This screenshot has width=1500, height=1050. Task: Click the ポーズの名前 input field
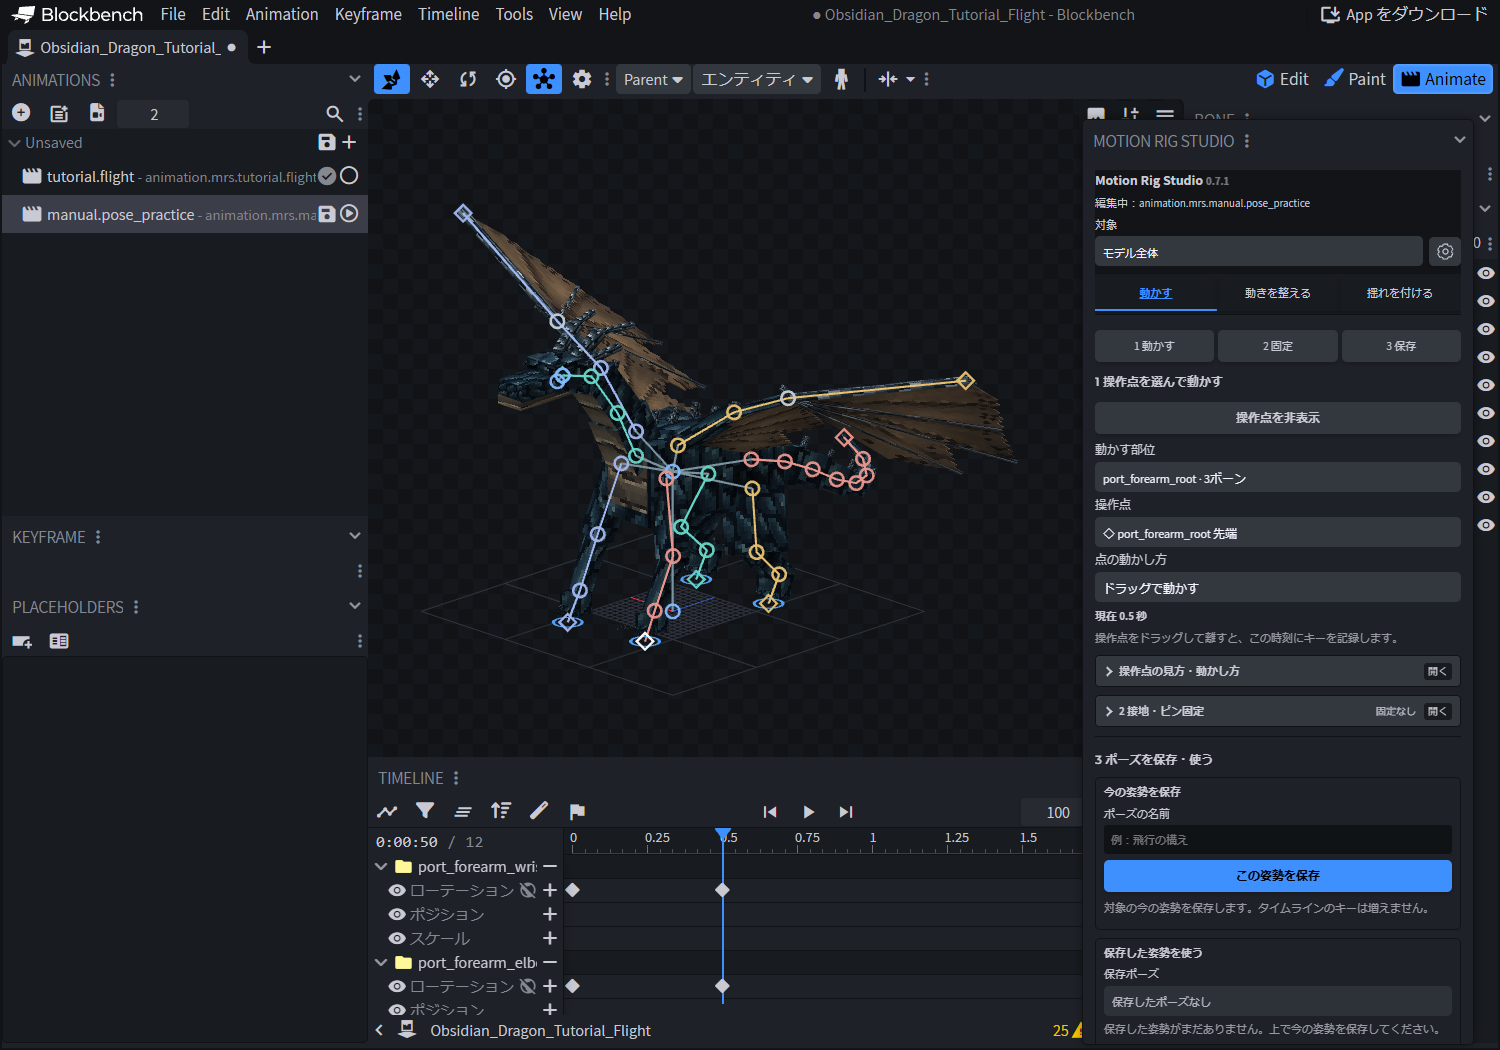pyautogui.click(x=1278, y=840)
